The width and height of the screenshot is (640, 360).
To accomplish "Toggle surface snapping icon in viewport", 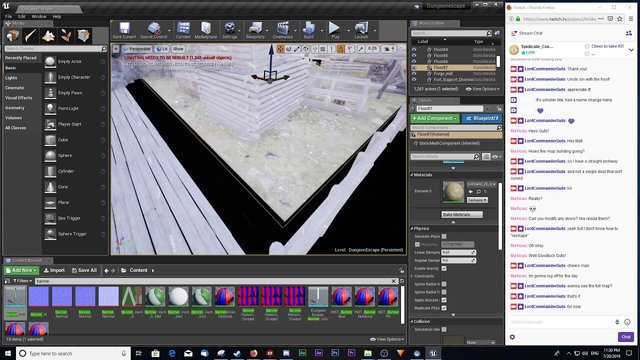I will click(315, 49).
